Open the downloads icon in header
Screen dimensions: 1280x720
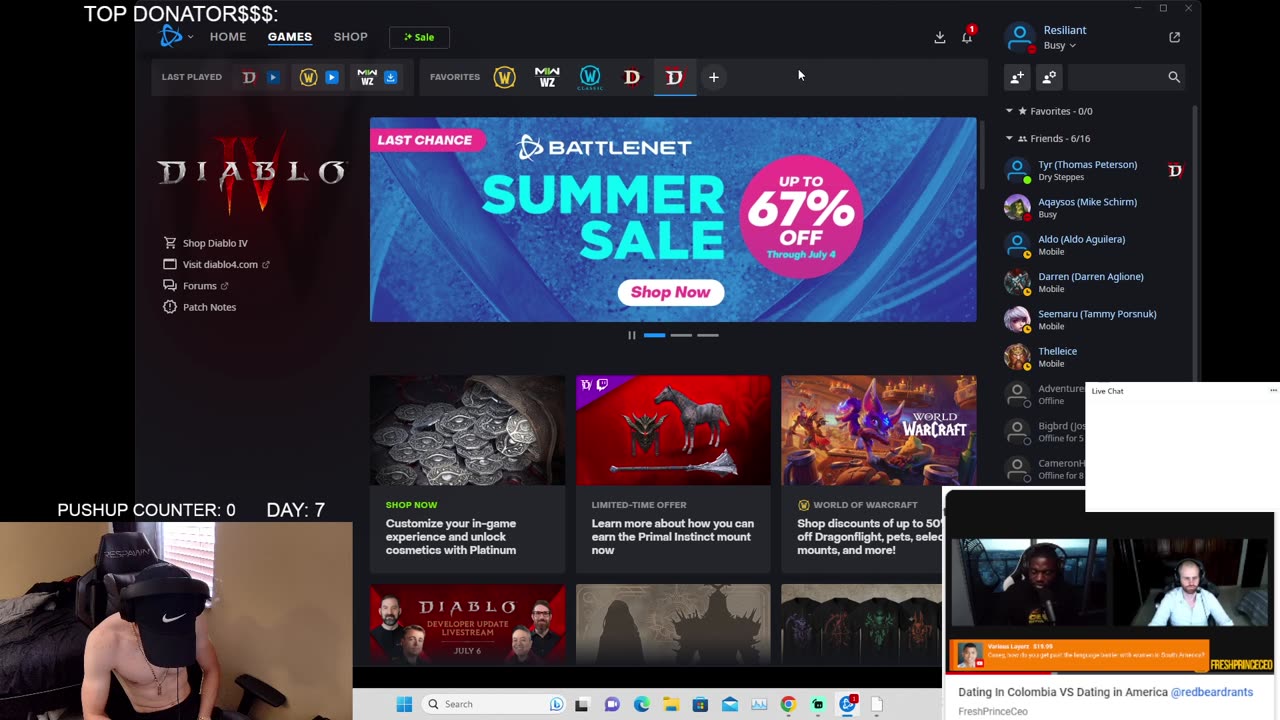940,37
